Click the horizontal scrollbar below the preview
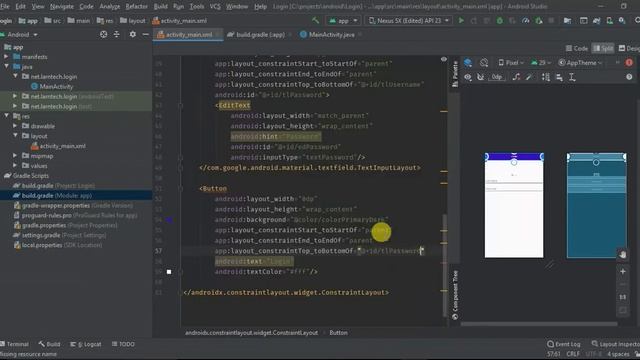640x360 pixels. tap(539, 324)
